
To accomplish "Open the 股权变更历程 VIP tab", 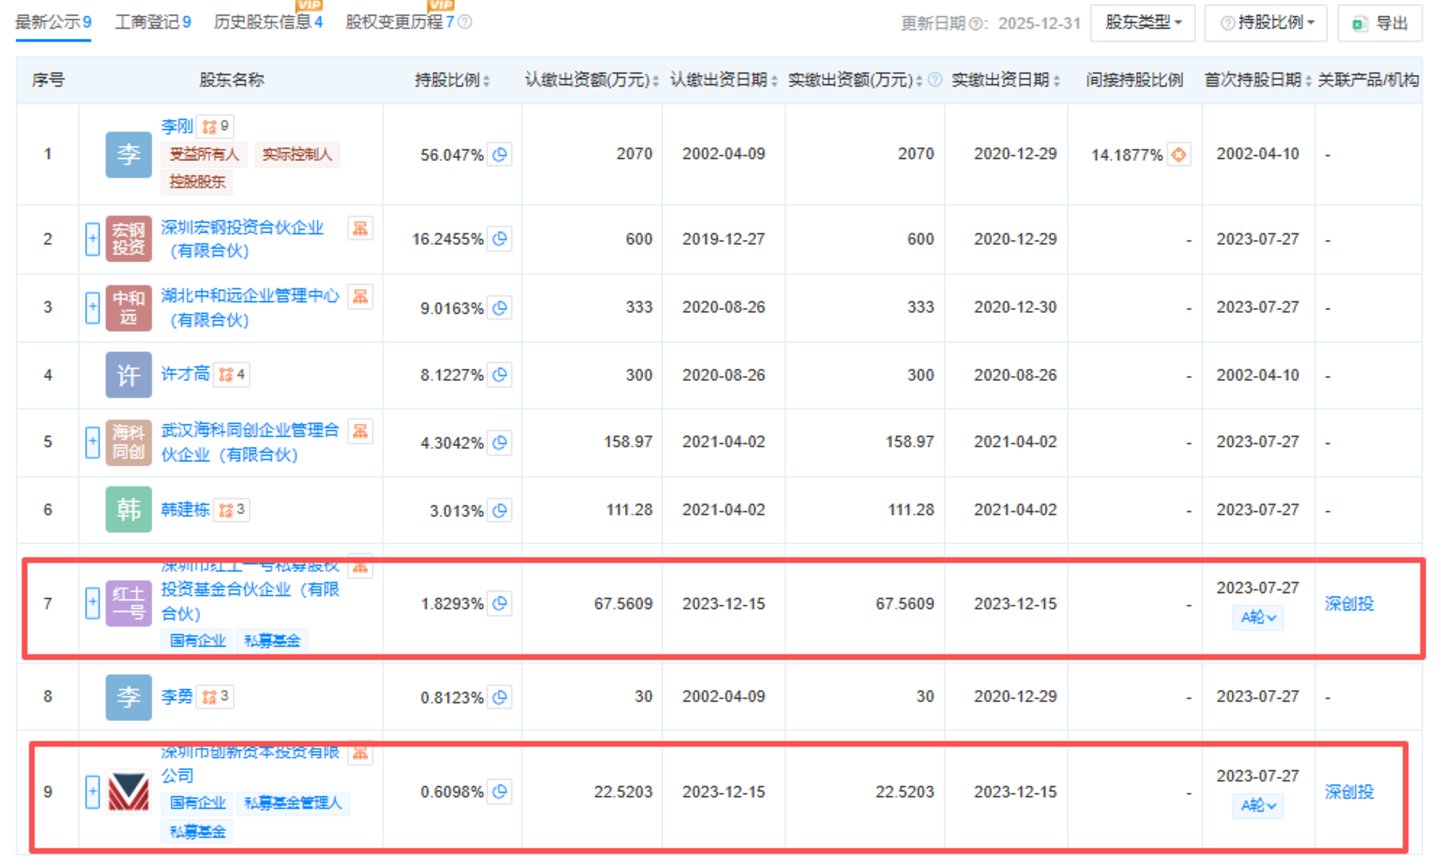I will (400, 21).
